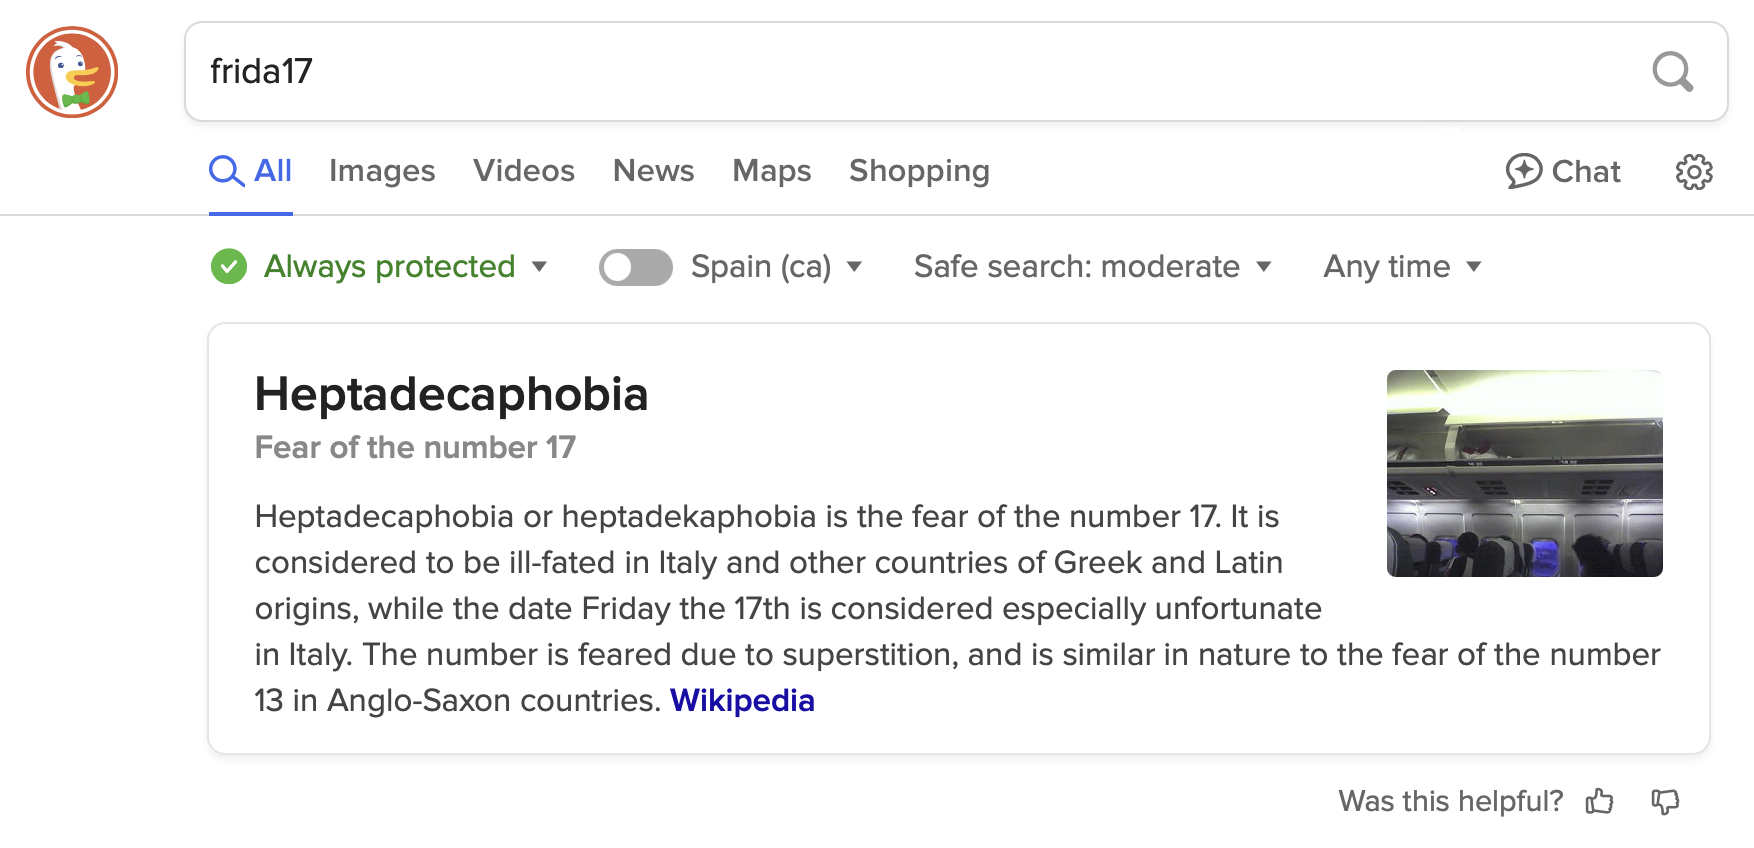Viewport: 1754px width, 848px height.
Task: Click the Chat bubble icon
Action: 1524,171
